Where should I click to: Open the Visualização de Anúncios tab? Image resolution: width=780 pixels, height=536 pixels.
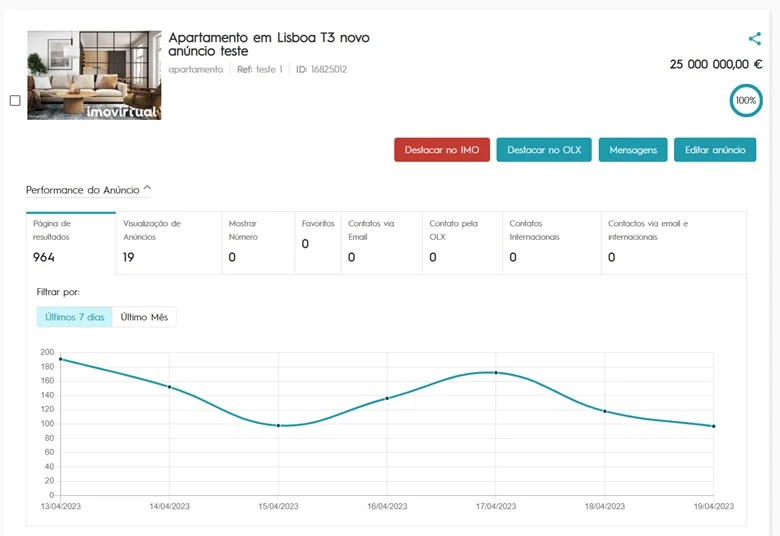168,242
